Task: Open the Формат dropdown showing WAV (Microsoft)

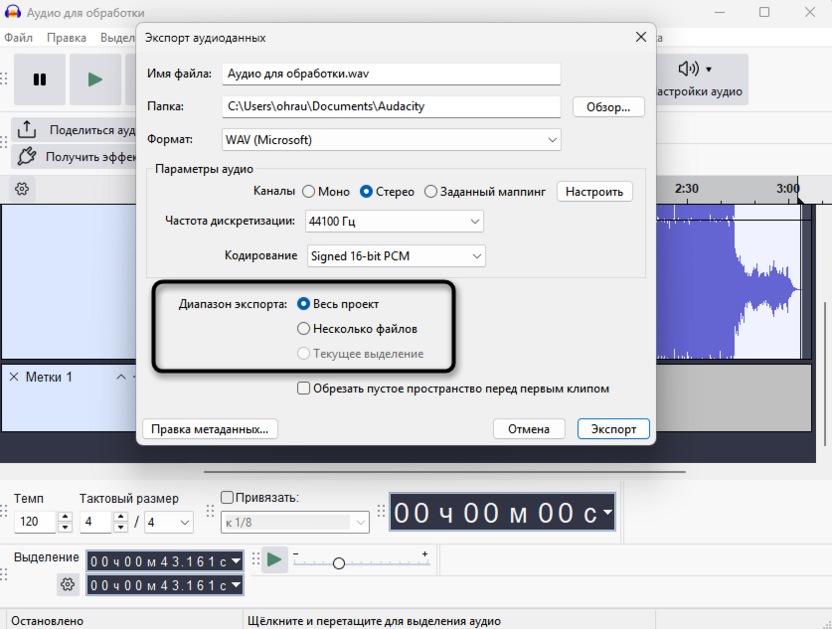Action: tap(390, 140)
